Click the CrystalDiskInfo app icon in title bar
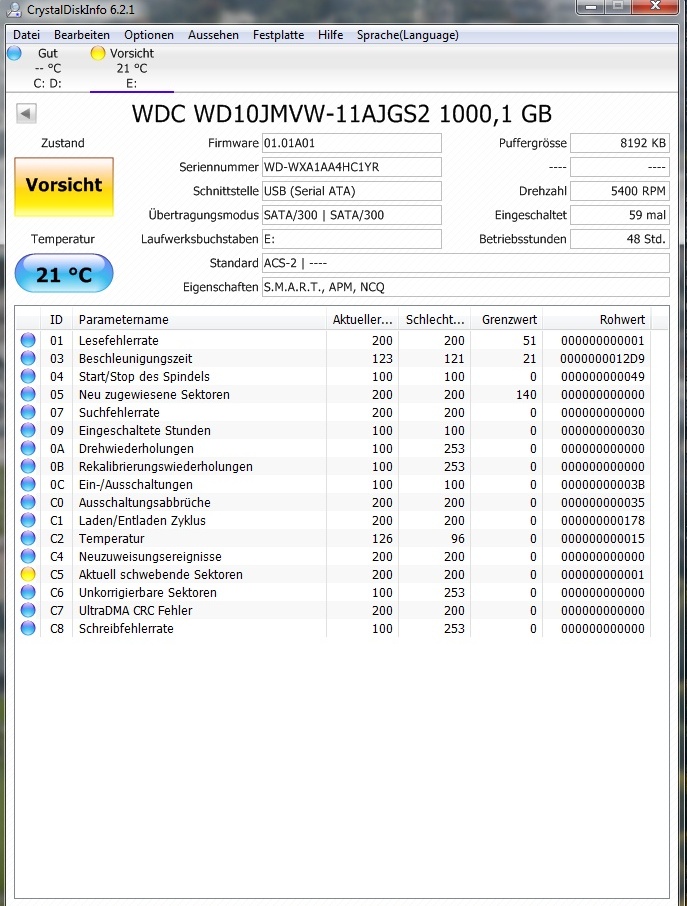The width and height of the screenshot is (687, 906). (x=14, y=9)
